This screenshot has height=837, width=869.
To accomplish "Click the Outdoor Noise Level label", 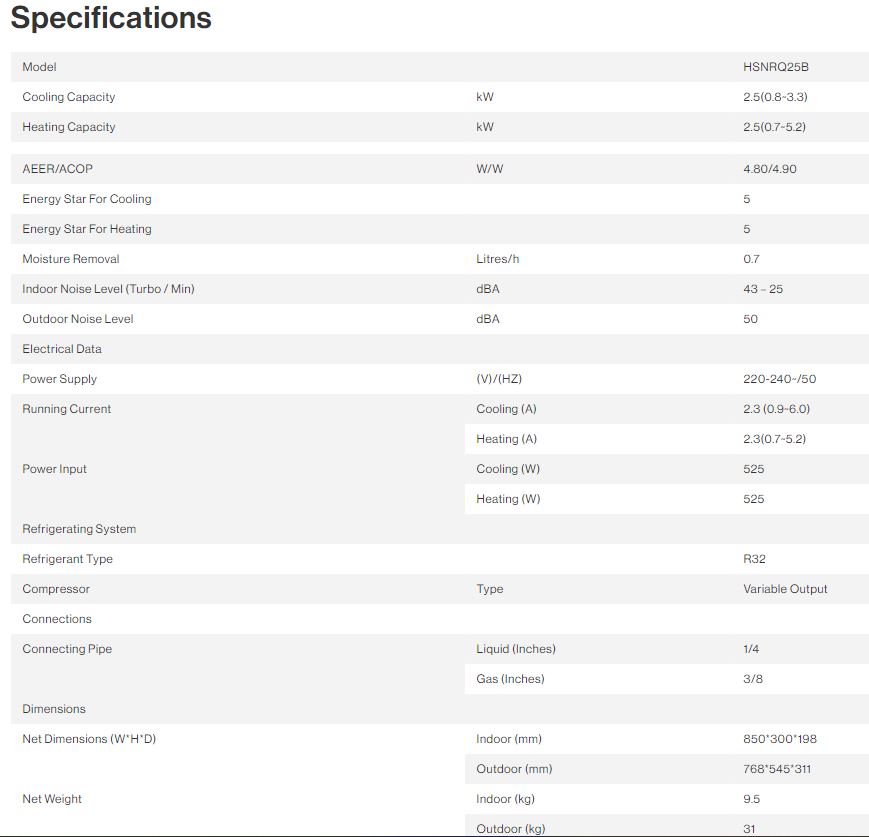I will click(x=78, y=319).
